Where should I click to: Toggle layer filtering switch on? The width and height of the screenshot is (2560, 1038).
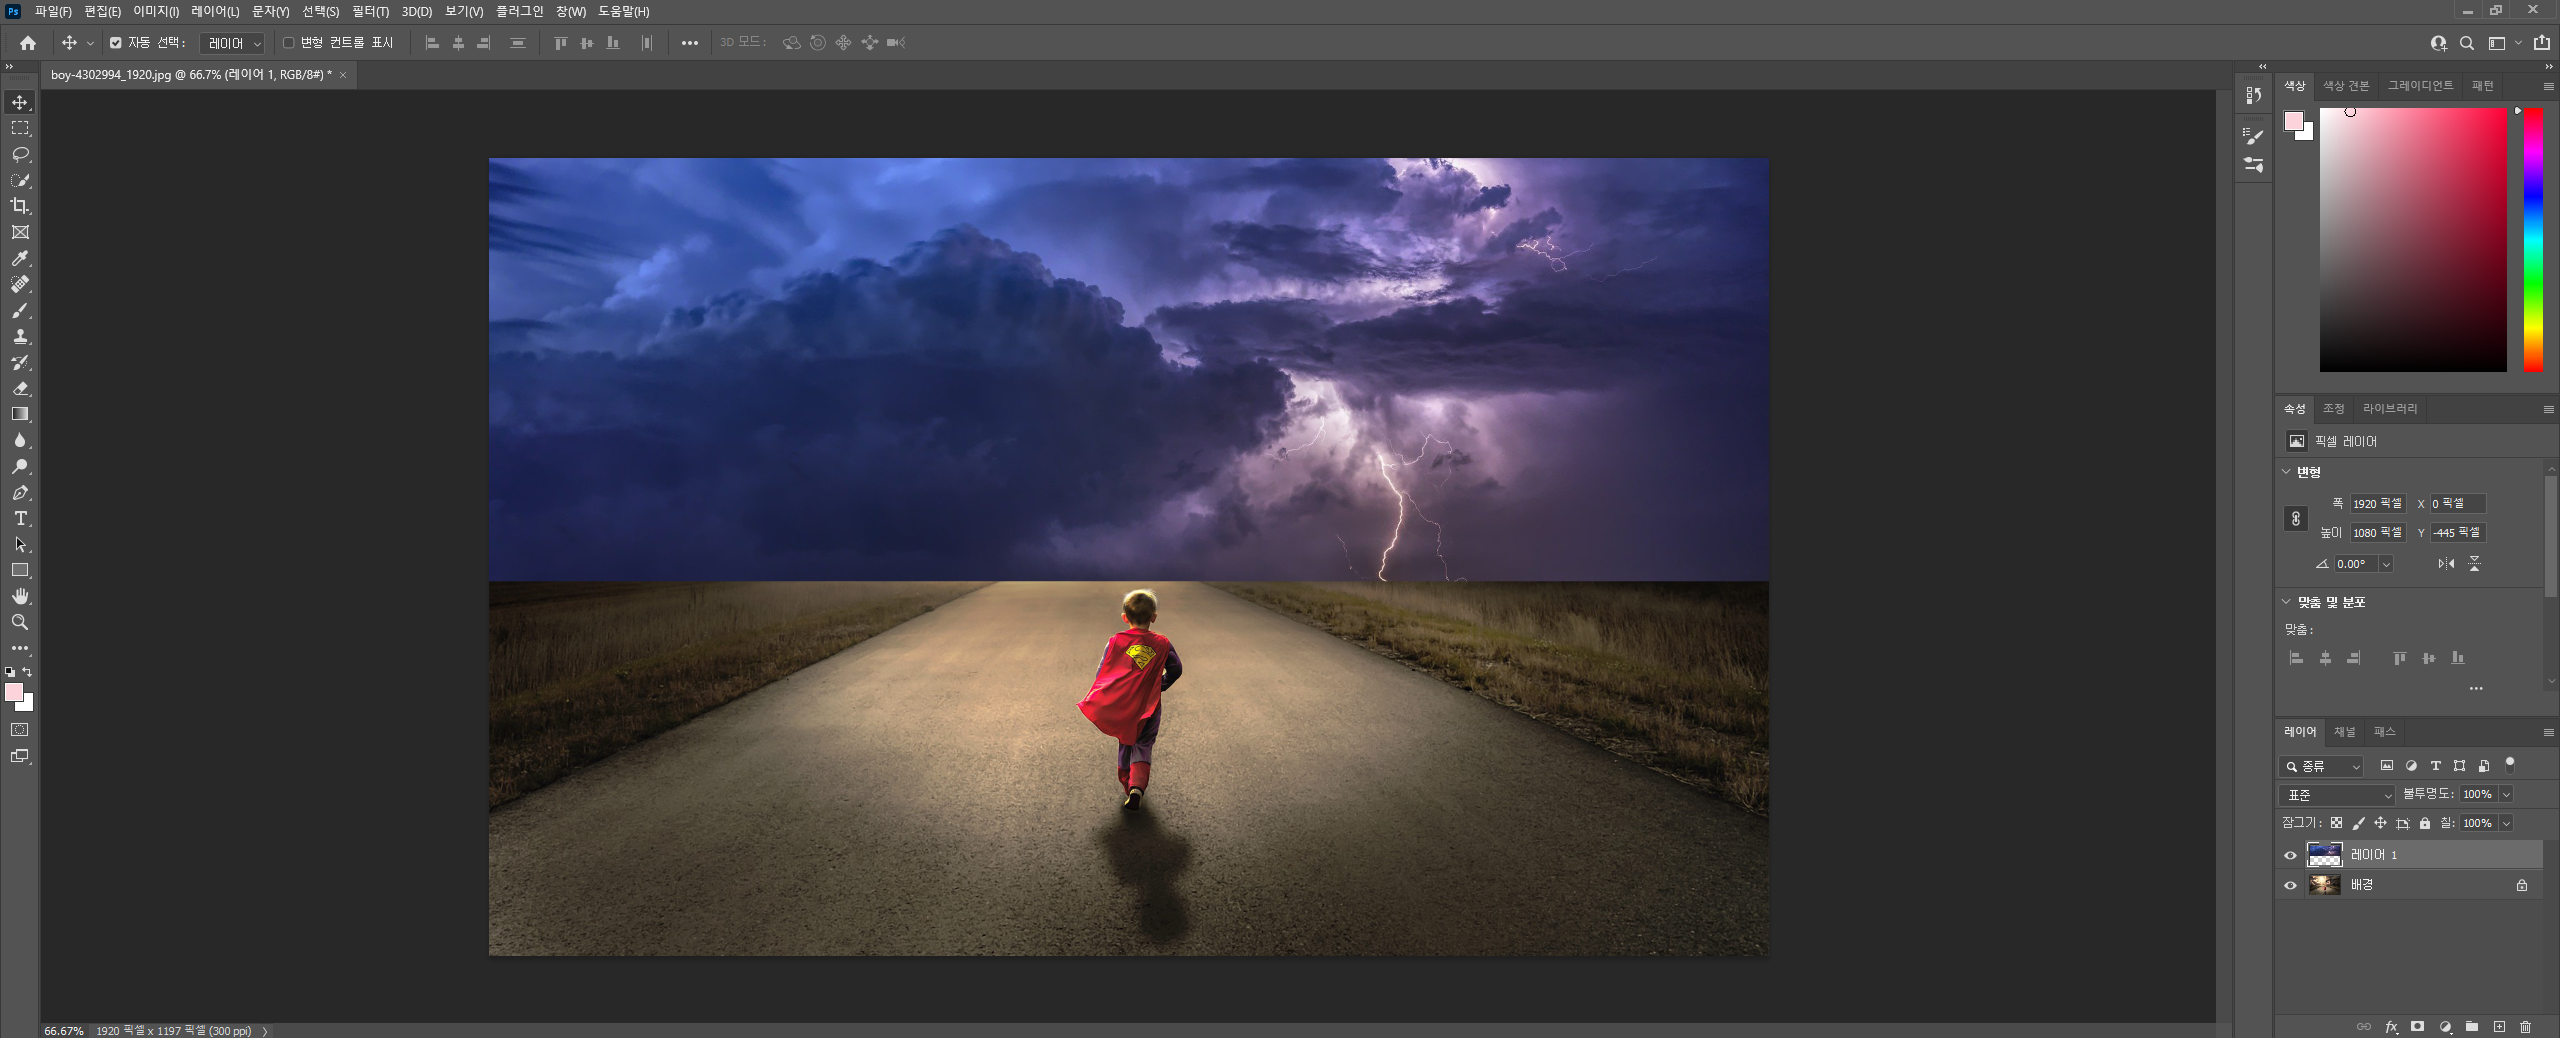coord(2509,765)
